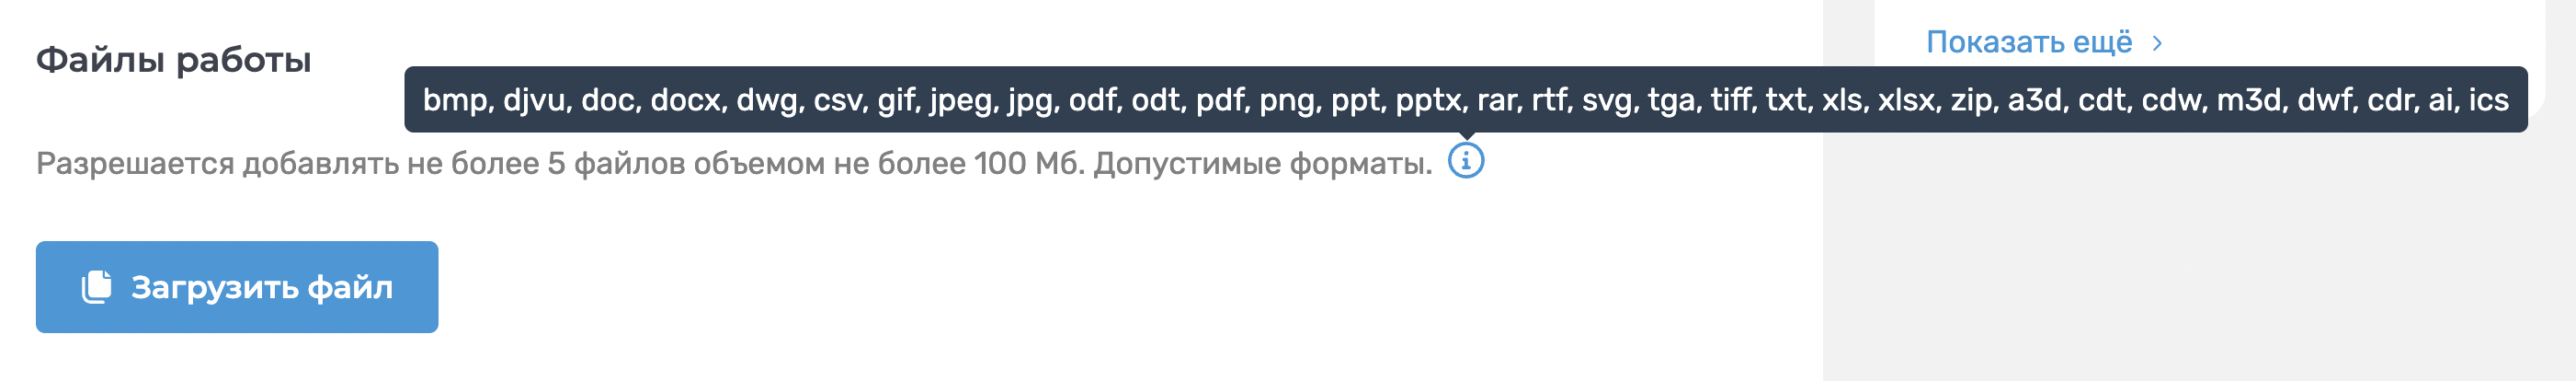Open the Показать ещё link
This screenshot has width=2576, height=381.
[x=2028, y=42]
